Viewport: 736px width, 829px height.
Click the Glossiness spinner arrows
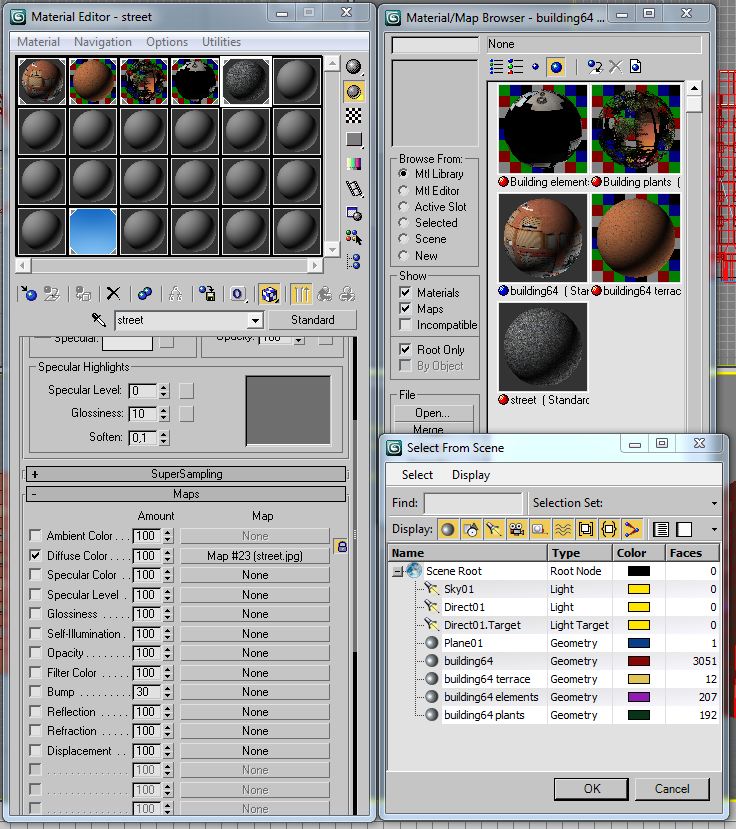(x=164, y=414)
